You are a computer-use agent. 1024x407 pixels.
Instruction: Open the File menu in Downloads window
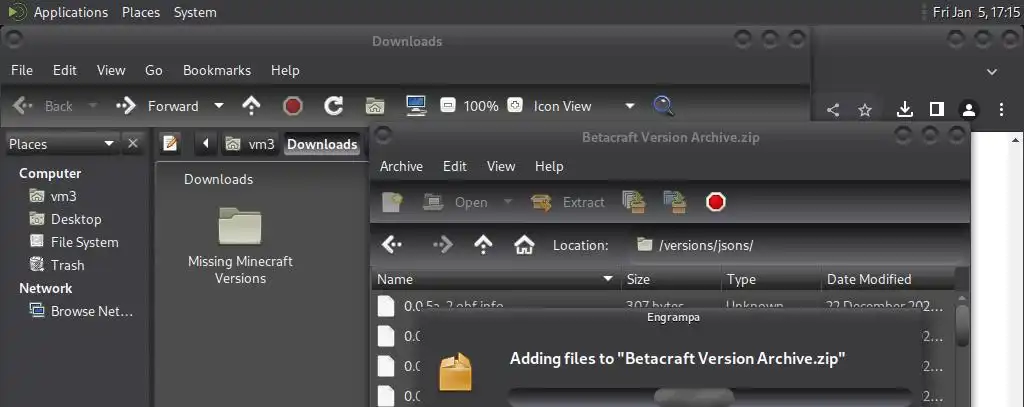coord(22,70)
